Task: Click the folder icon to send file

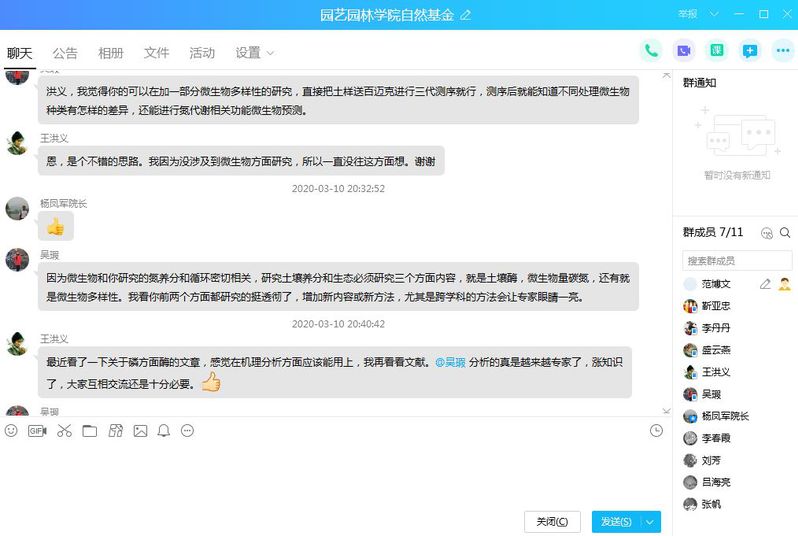Action: [90, 431]
